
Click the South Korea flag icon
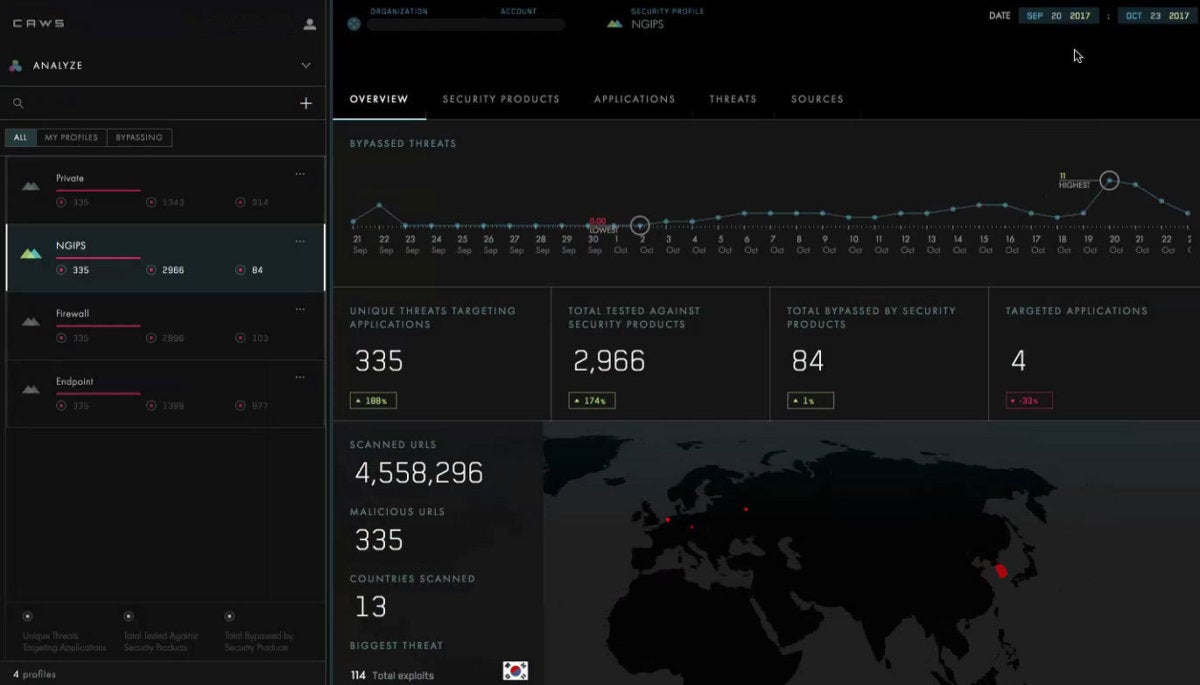[515, 671]
